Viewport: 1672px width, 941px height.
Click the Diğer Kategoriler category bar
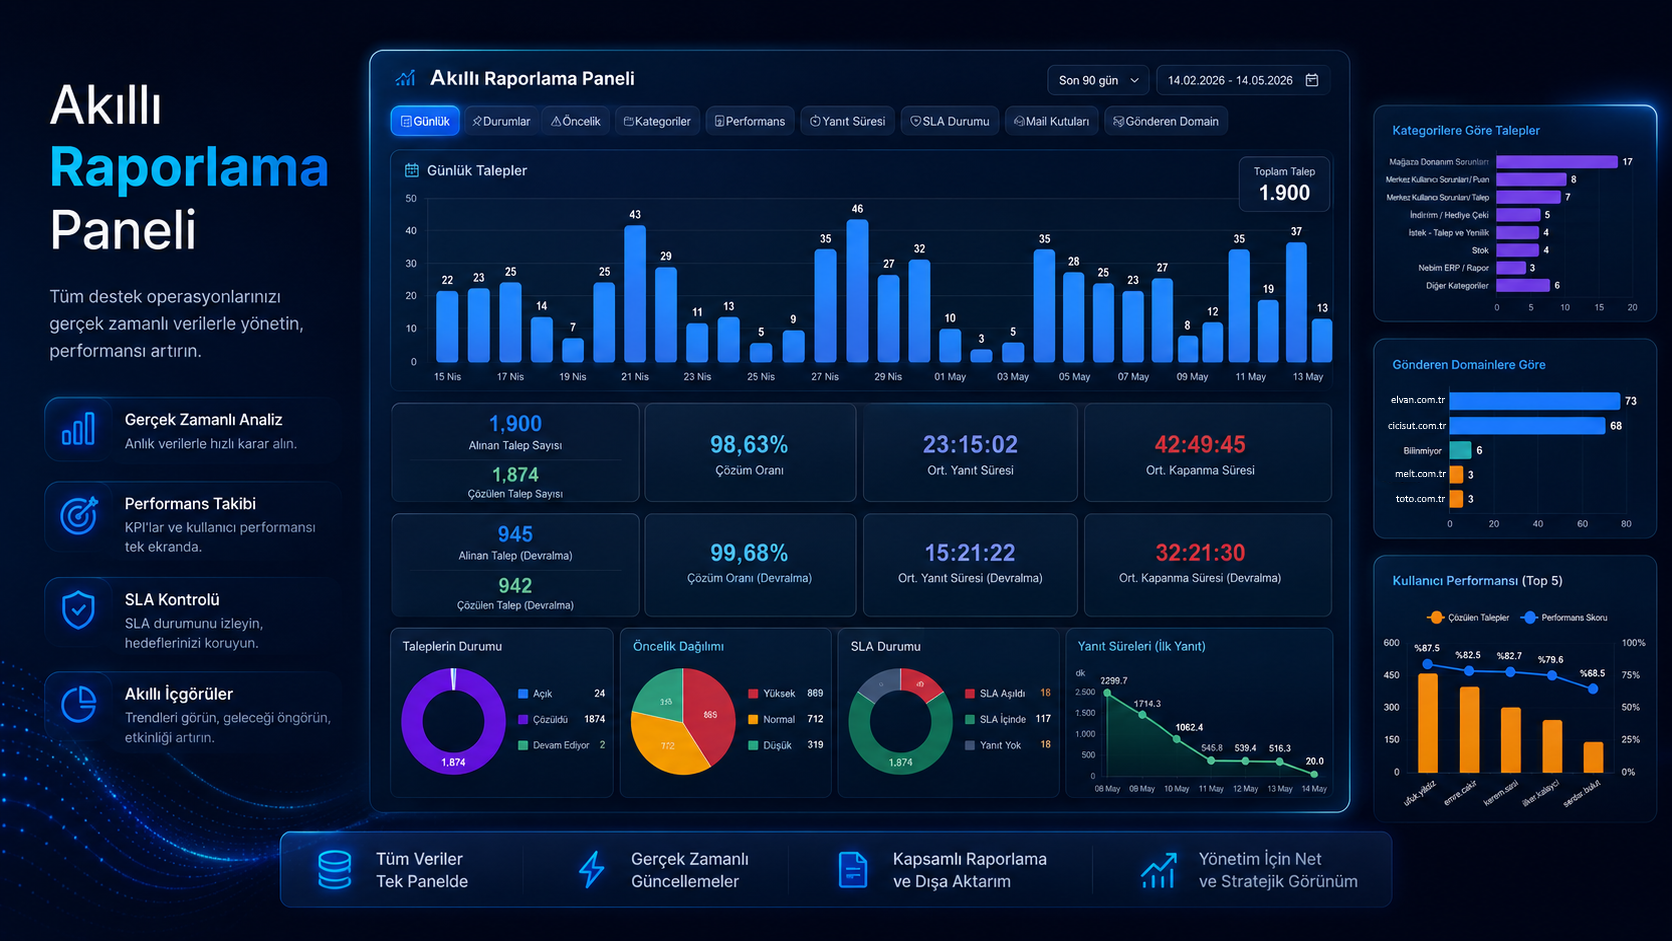coord(1523,286)
